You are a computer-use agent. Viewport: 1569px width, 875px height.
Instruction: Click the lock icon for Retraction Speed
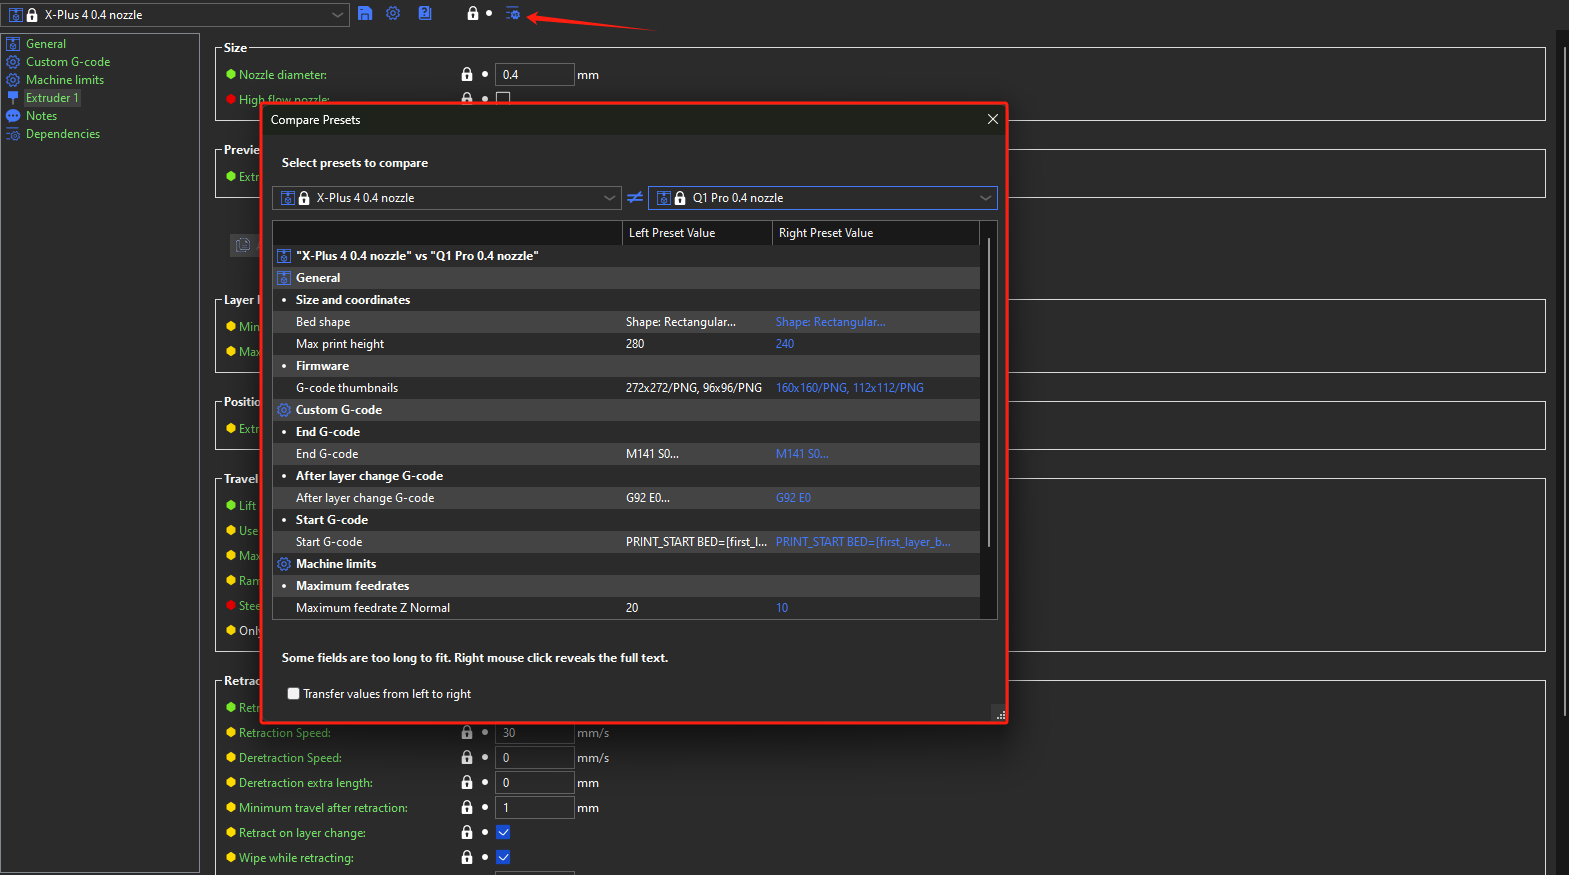[466, 732]
